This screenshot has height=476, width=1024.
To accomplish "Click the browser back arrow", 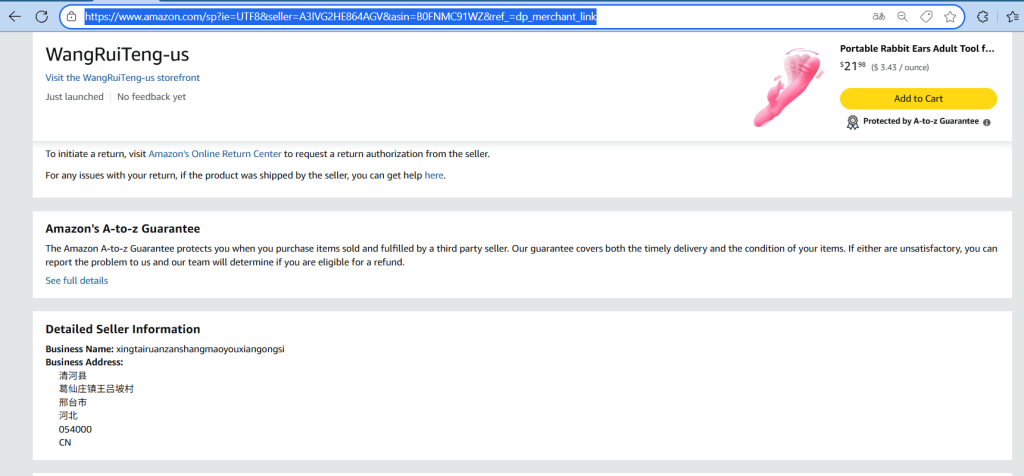I will point(14,17).
